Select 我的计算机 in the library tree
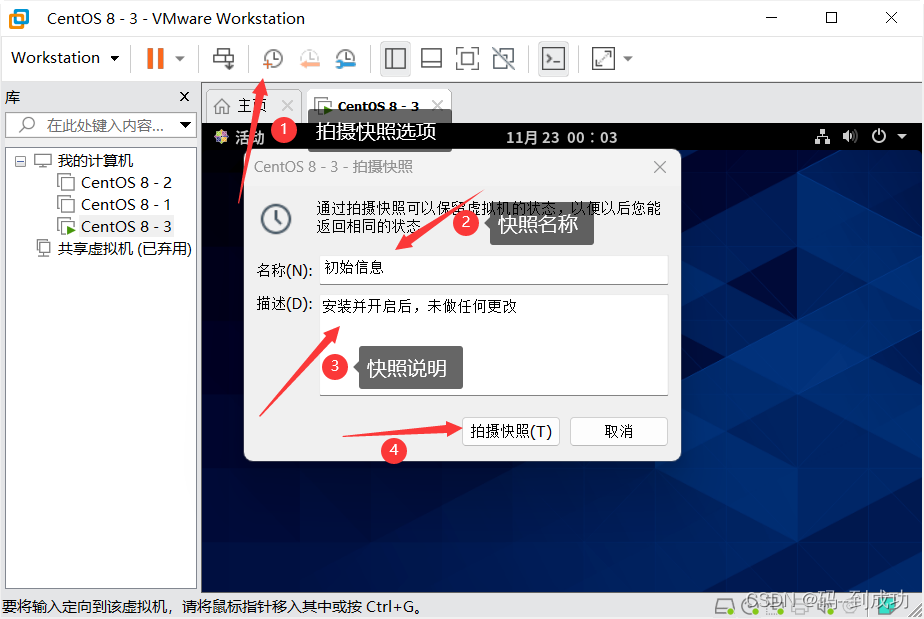Viewport: 924px width, 619px height. [95, 160]
